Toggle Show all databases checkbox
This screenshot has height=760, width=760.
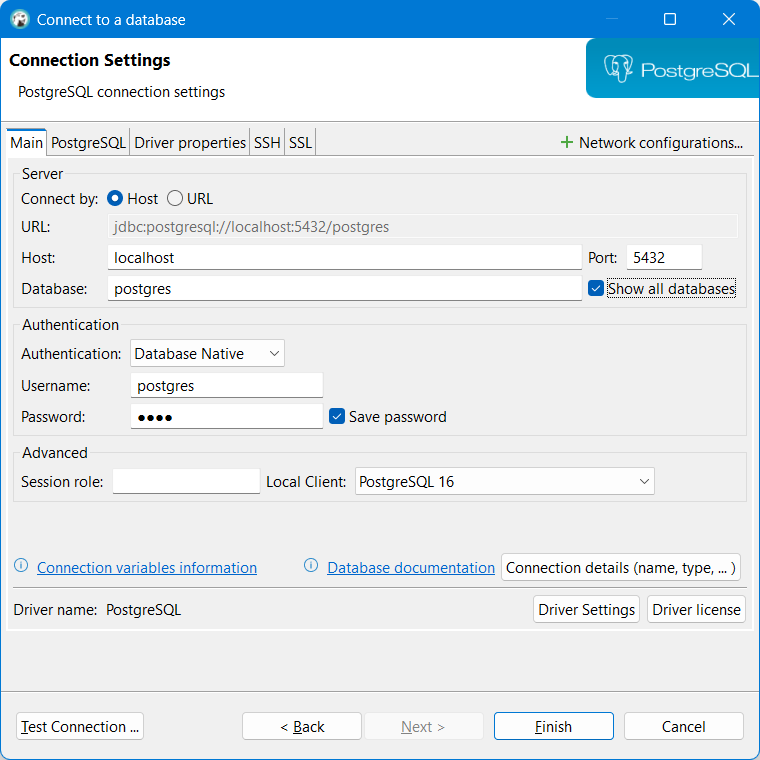click(596, 288)
